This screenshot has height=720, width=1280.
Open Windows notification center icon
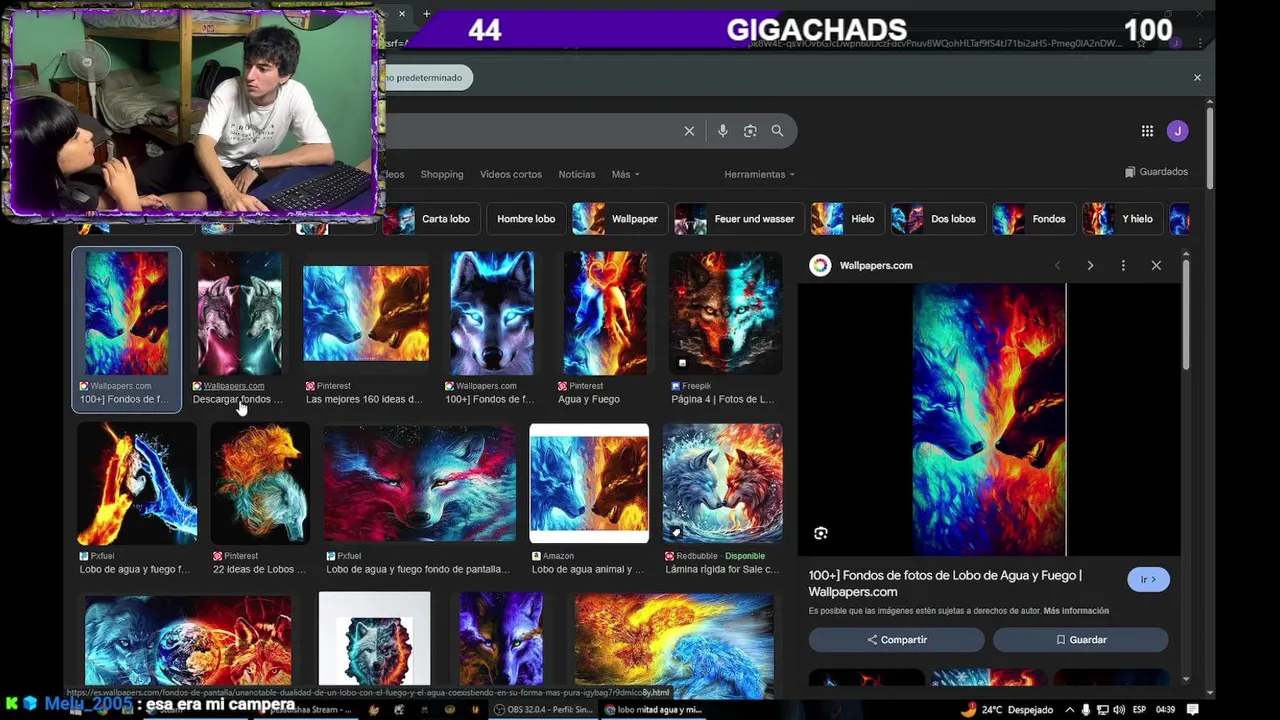(1193, 709)
